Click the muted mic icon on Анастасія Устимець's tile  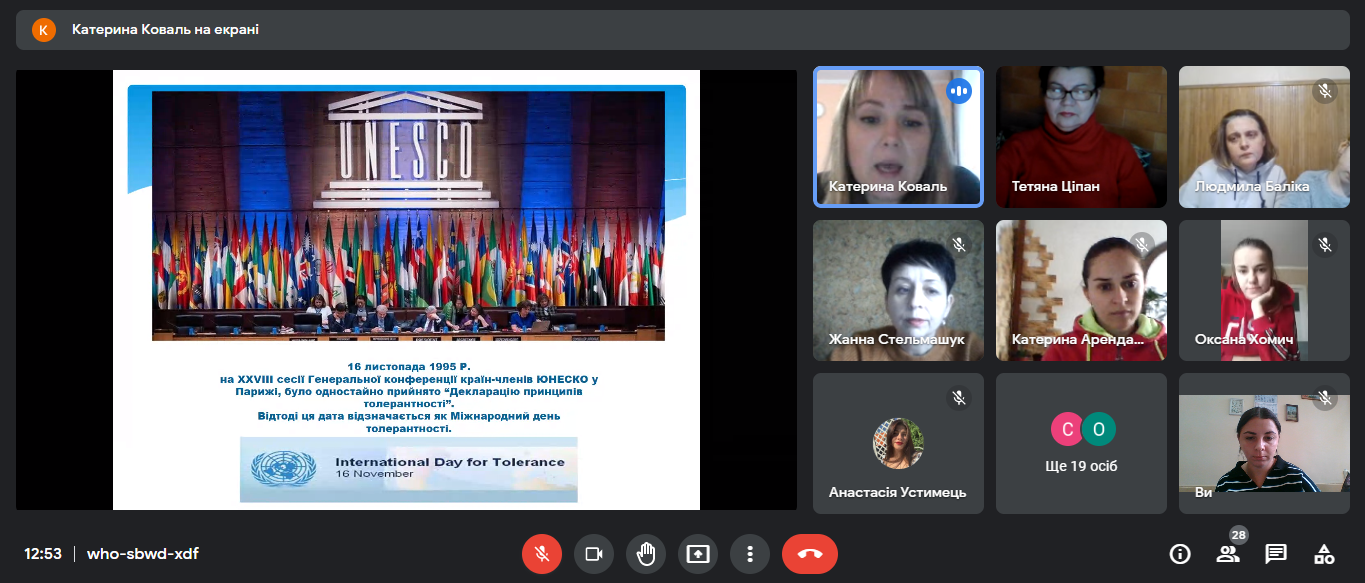click(959, 398)
